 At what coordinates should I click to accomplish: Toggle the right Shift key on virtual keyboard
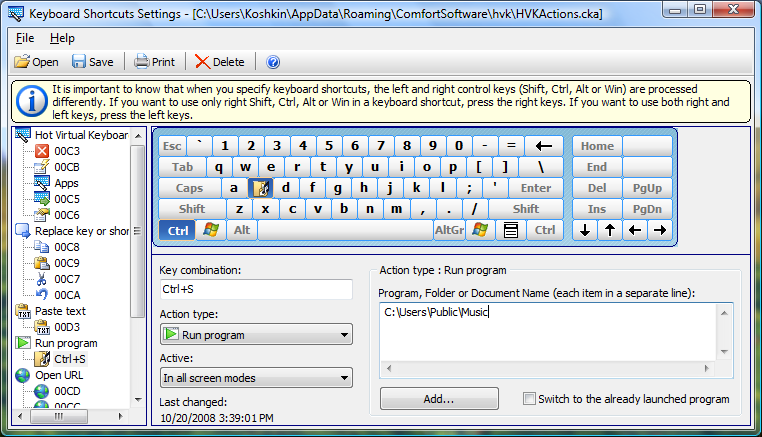[x=526, y=209]
